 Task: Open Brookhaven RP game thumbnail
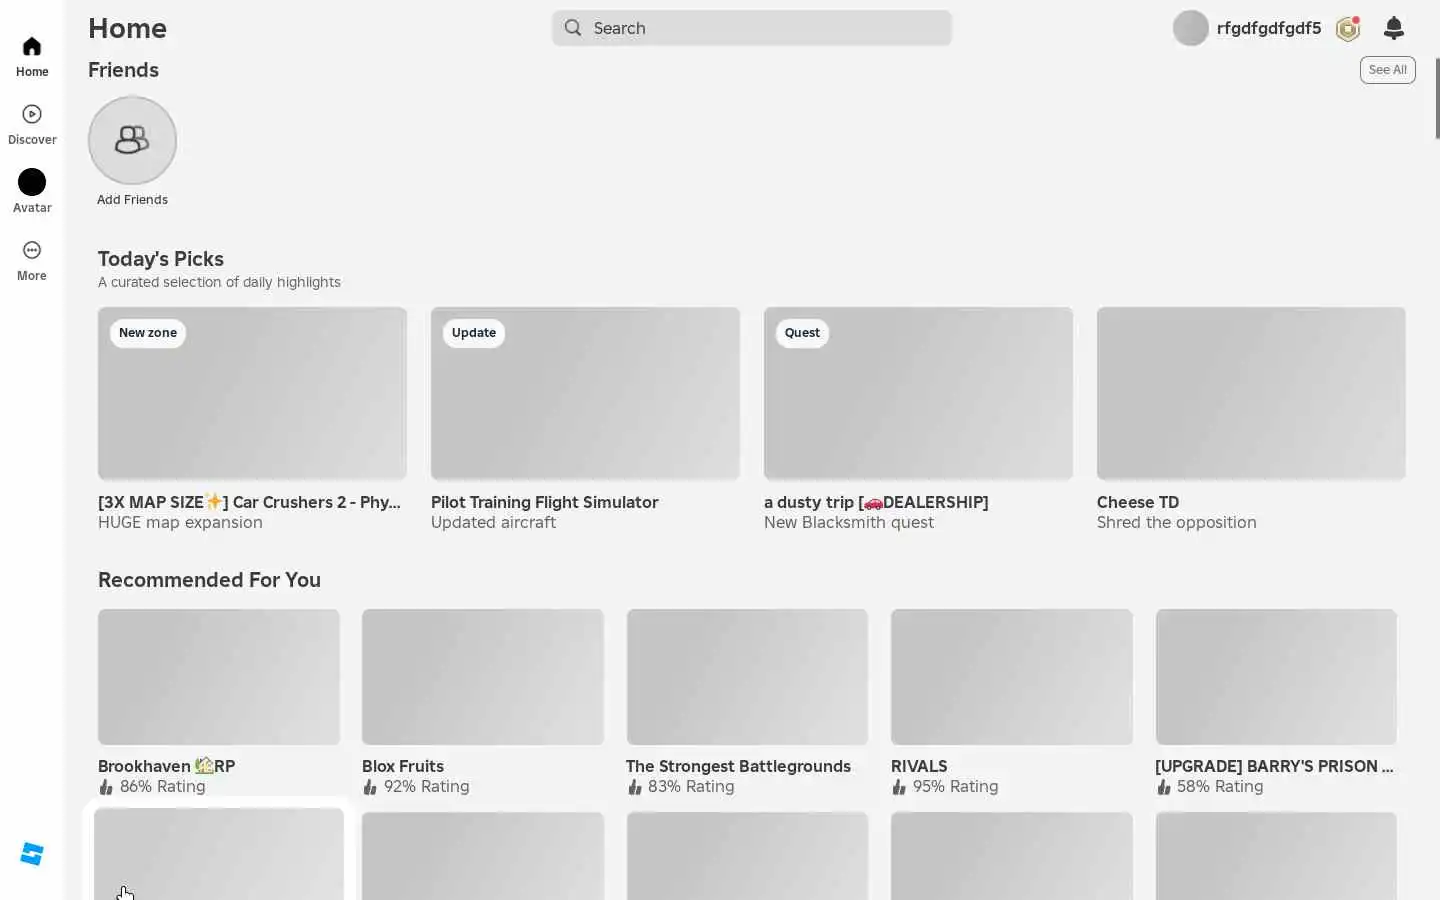coord(219,677)
